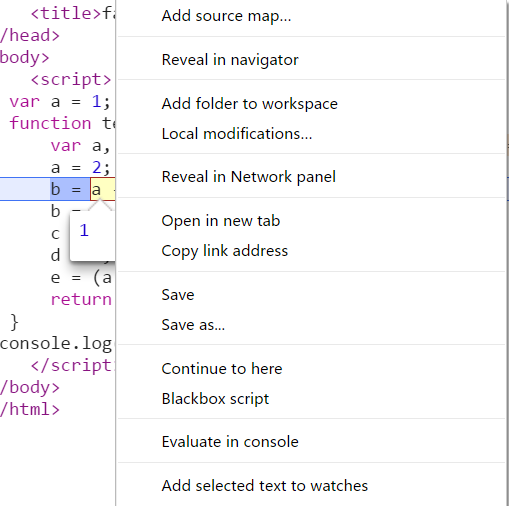Click the opening <script> tag
The width and height of the screenshot is (509, 506).
tap(71, 79)
